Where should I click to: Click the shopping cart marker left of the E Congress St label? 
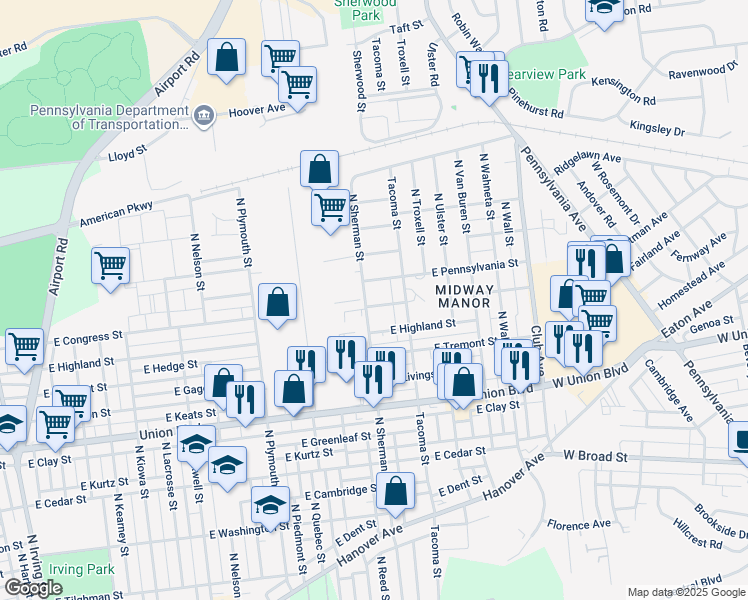click(24, 349)
